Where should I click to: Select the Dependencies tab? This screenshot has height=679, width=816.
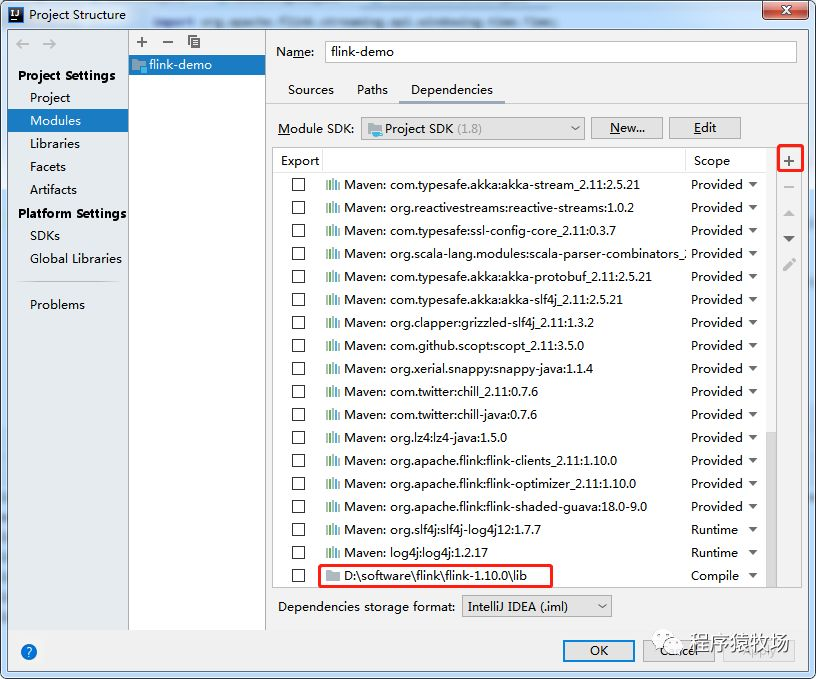452,89
